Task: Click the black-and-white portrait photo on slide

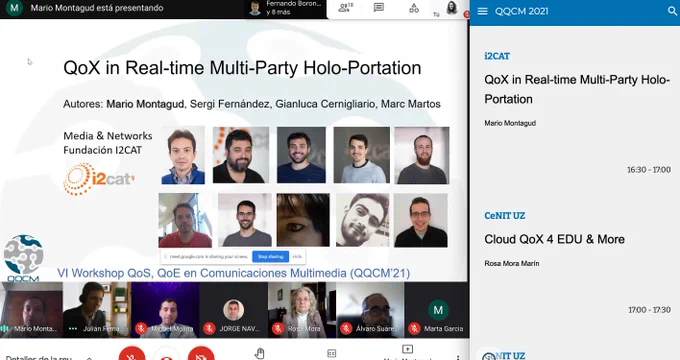Action: 363,220
